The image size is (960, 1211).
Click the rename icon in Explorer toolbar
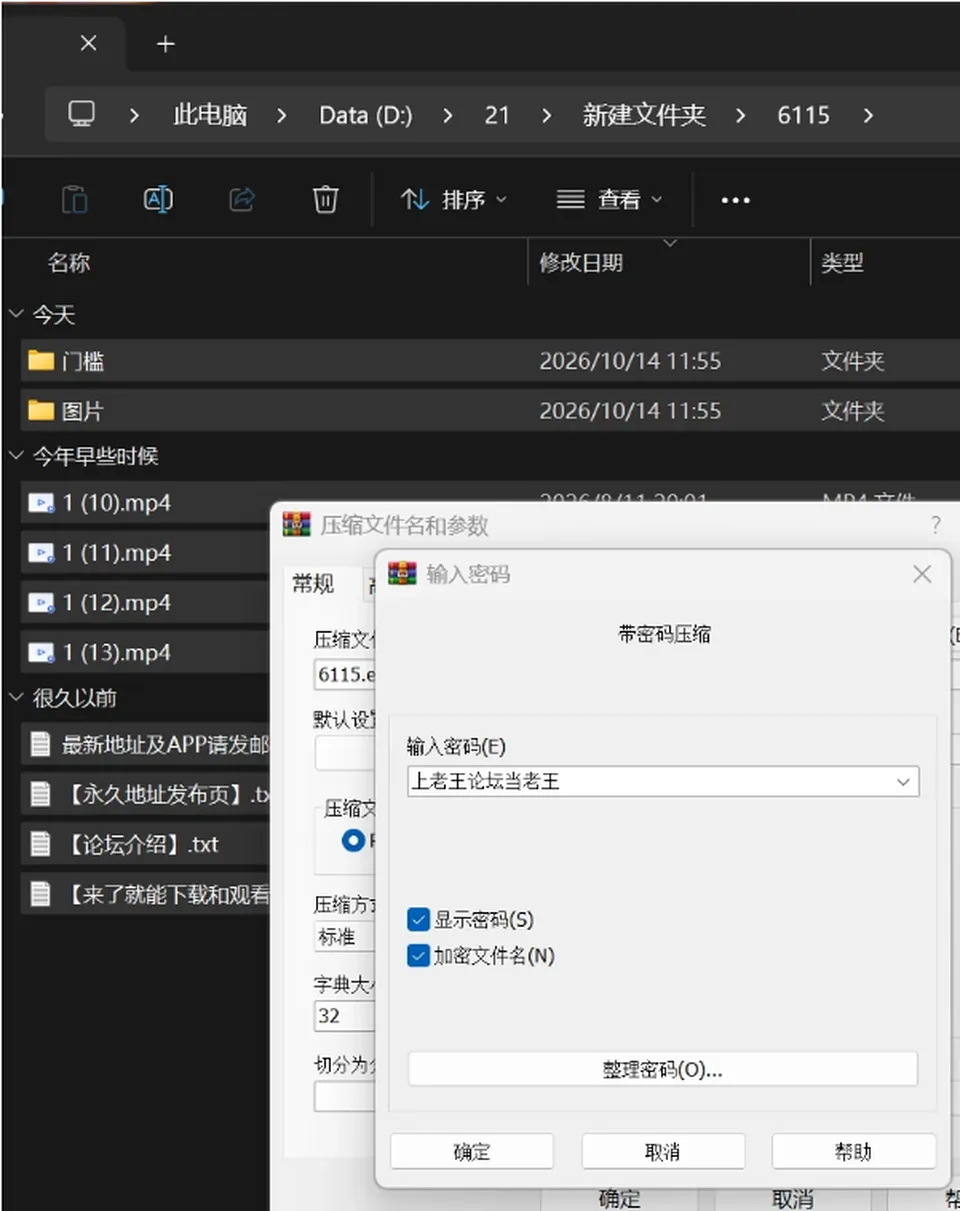pyautogui.click(x=158, y=200)
